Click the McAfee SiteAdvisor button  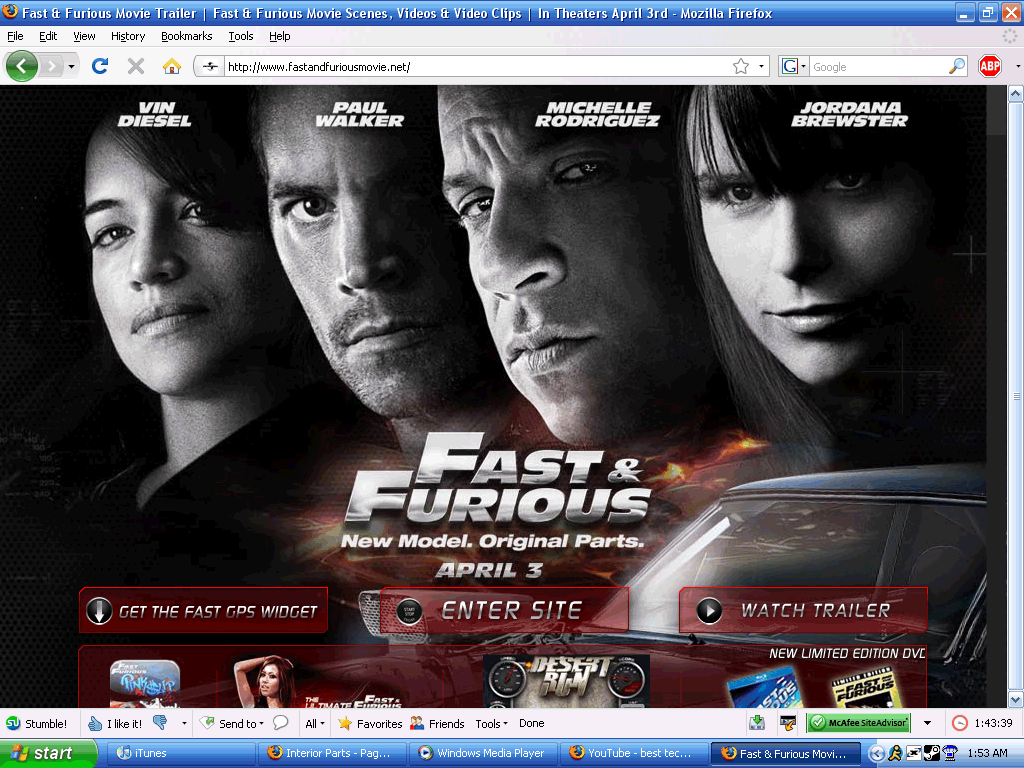pos(859,722)
